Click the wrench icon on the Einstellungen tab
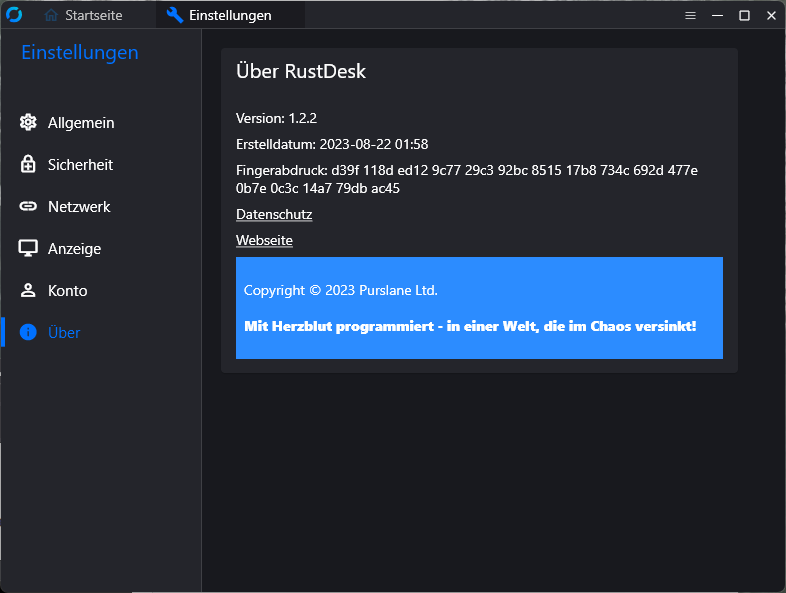 [x=174, y=15]
